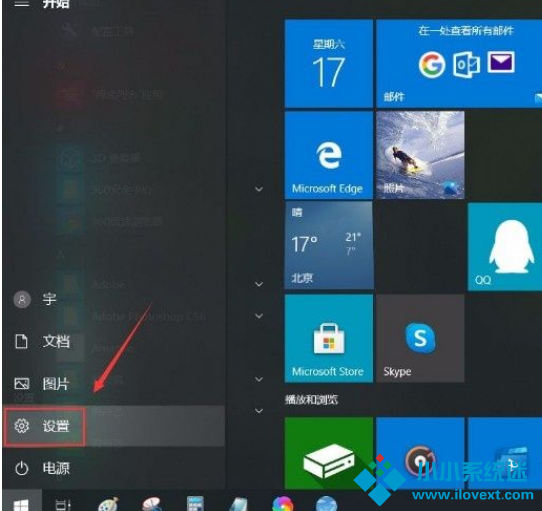Click the power symbol icon
The width and height of the screenshot is (542, 511).
tap(22, 468)
